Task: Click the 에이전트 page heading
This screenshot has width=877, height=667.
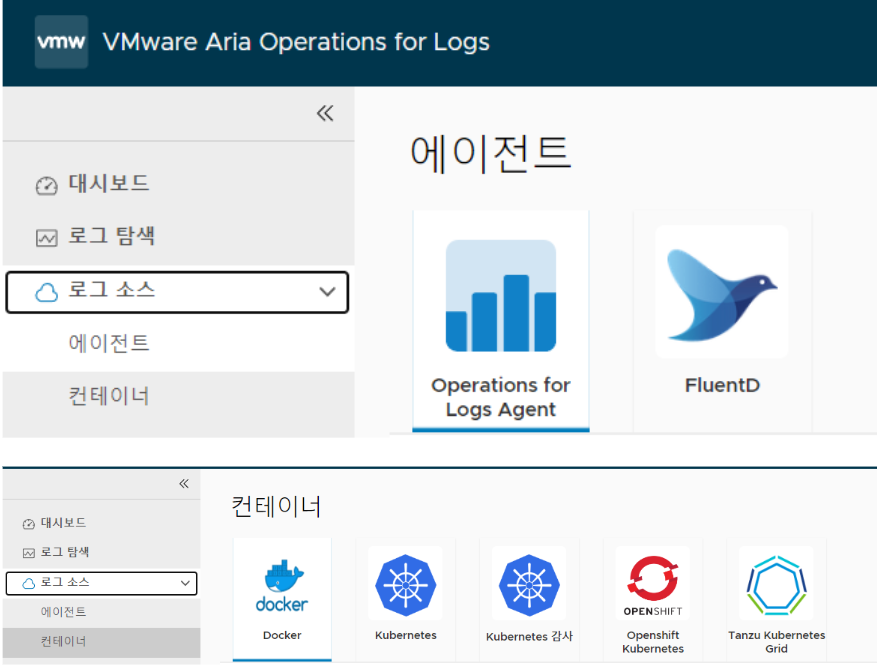Action: (491, 153)
